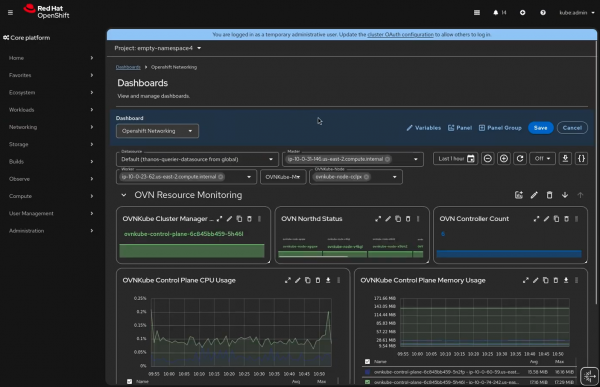Click the zoom out time range icon
Screen dimensions: 600x387
[x=488, y=158]
